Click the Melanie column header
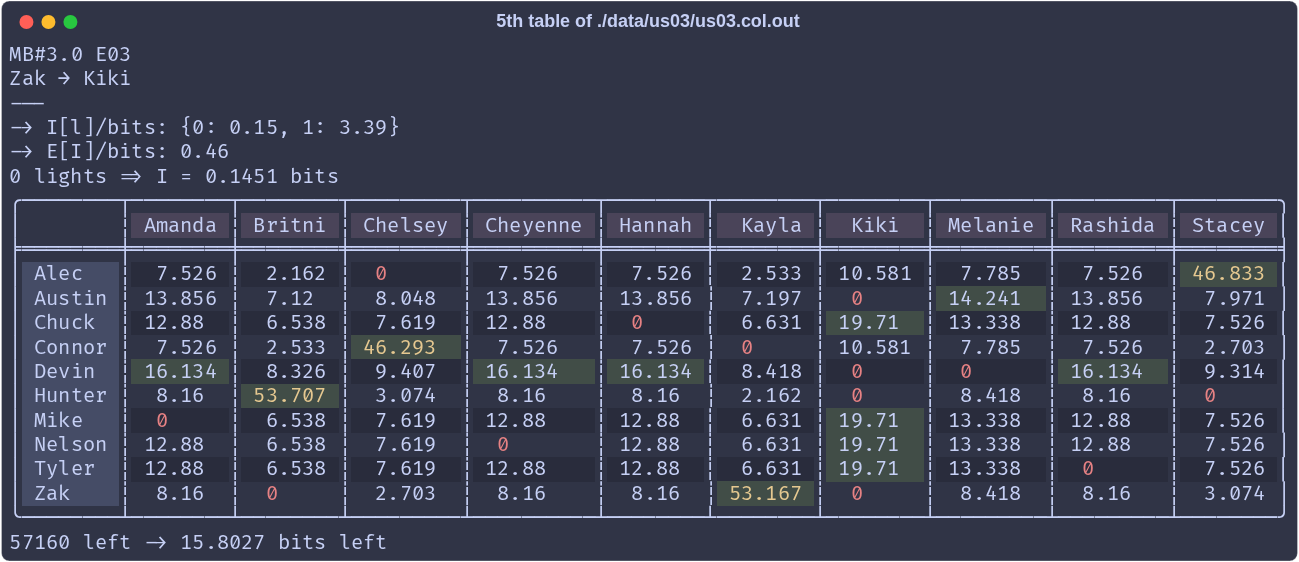The image size is (1299, 562). (992, 225)
